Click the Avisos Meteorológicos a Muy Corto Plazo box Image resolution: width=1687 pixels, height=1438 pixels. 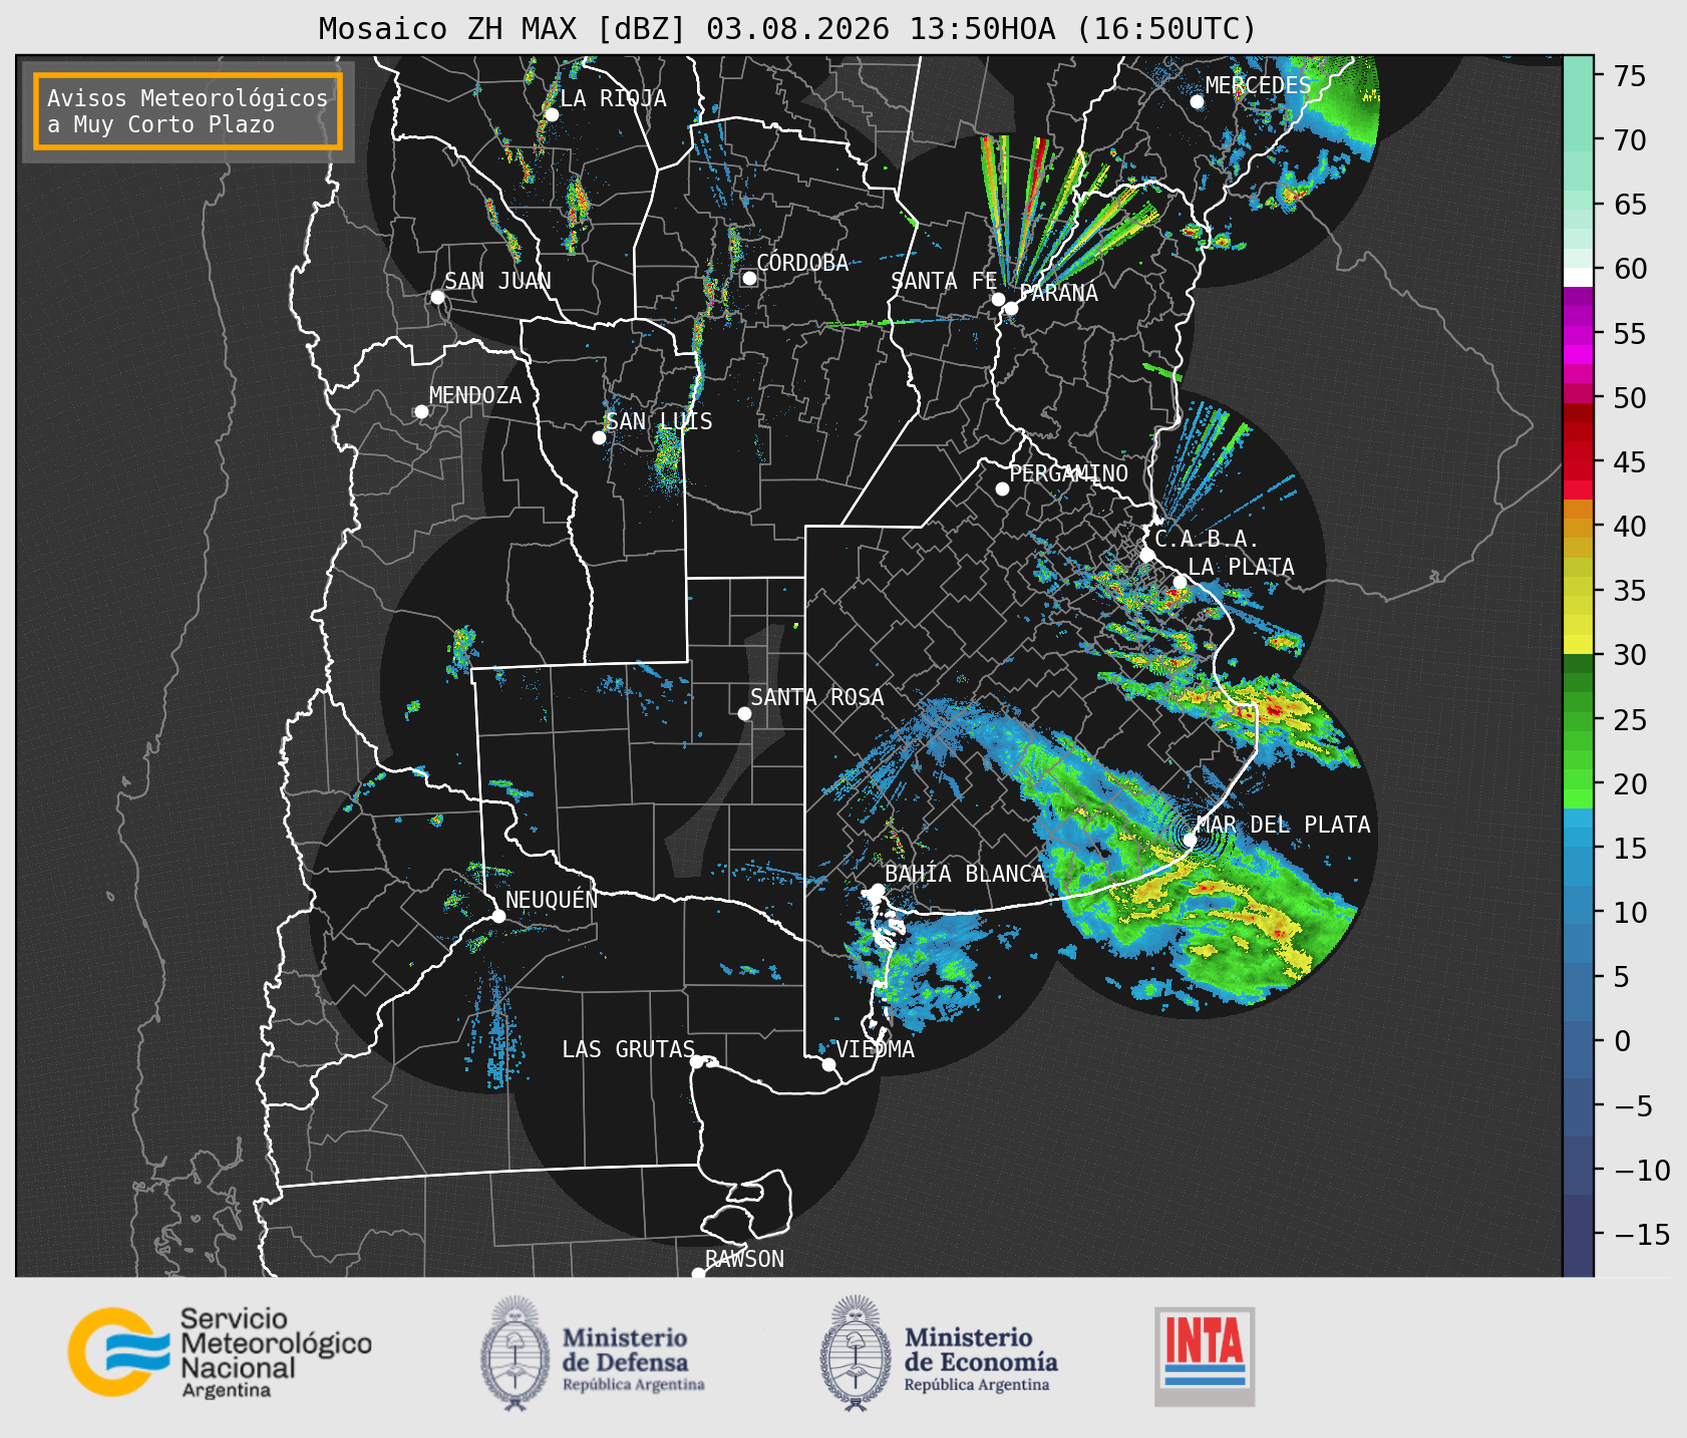188,111
